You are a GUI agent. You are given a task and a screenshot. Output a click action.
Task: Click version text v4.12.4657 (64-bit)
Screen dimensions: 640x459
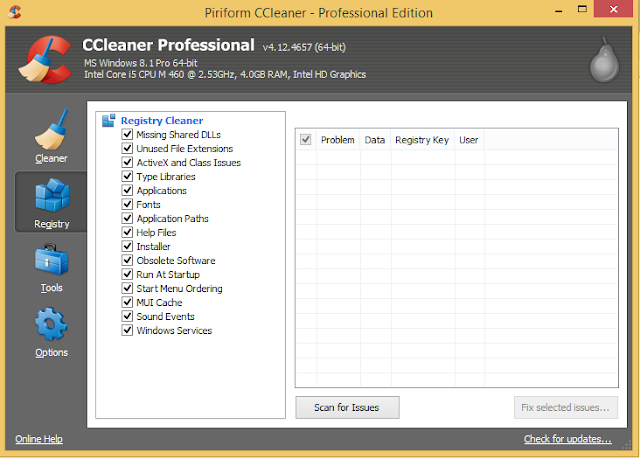pos(304,47)
